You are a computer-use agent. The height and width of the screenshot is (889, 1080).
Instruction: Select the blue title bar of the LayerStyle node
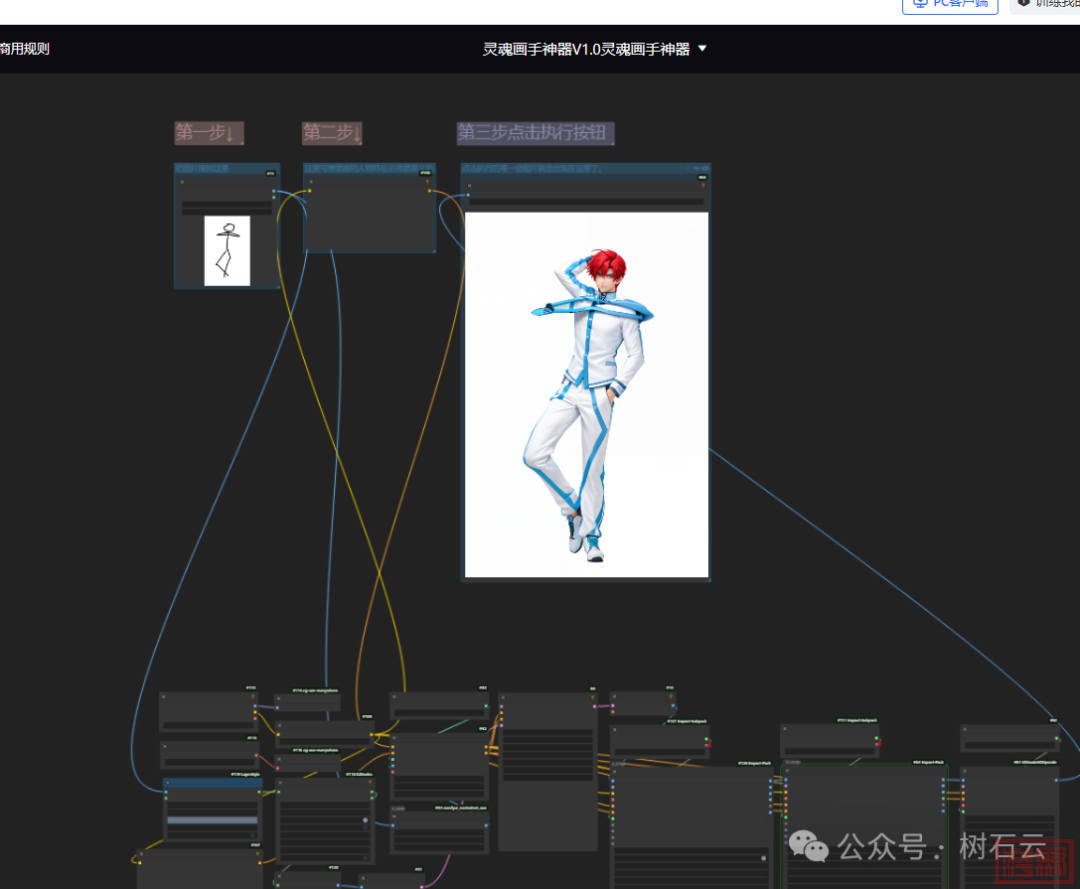213,783
